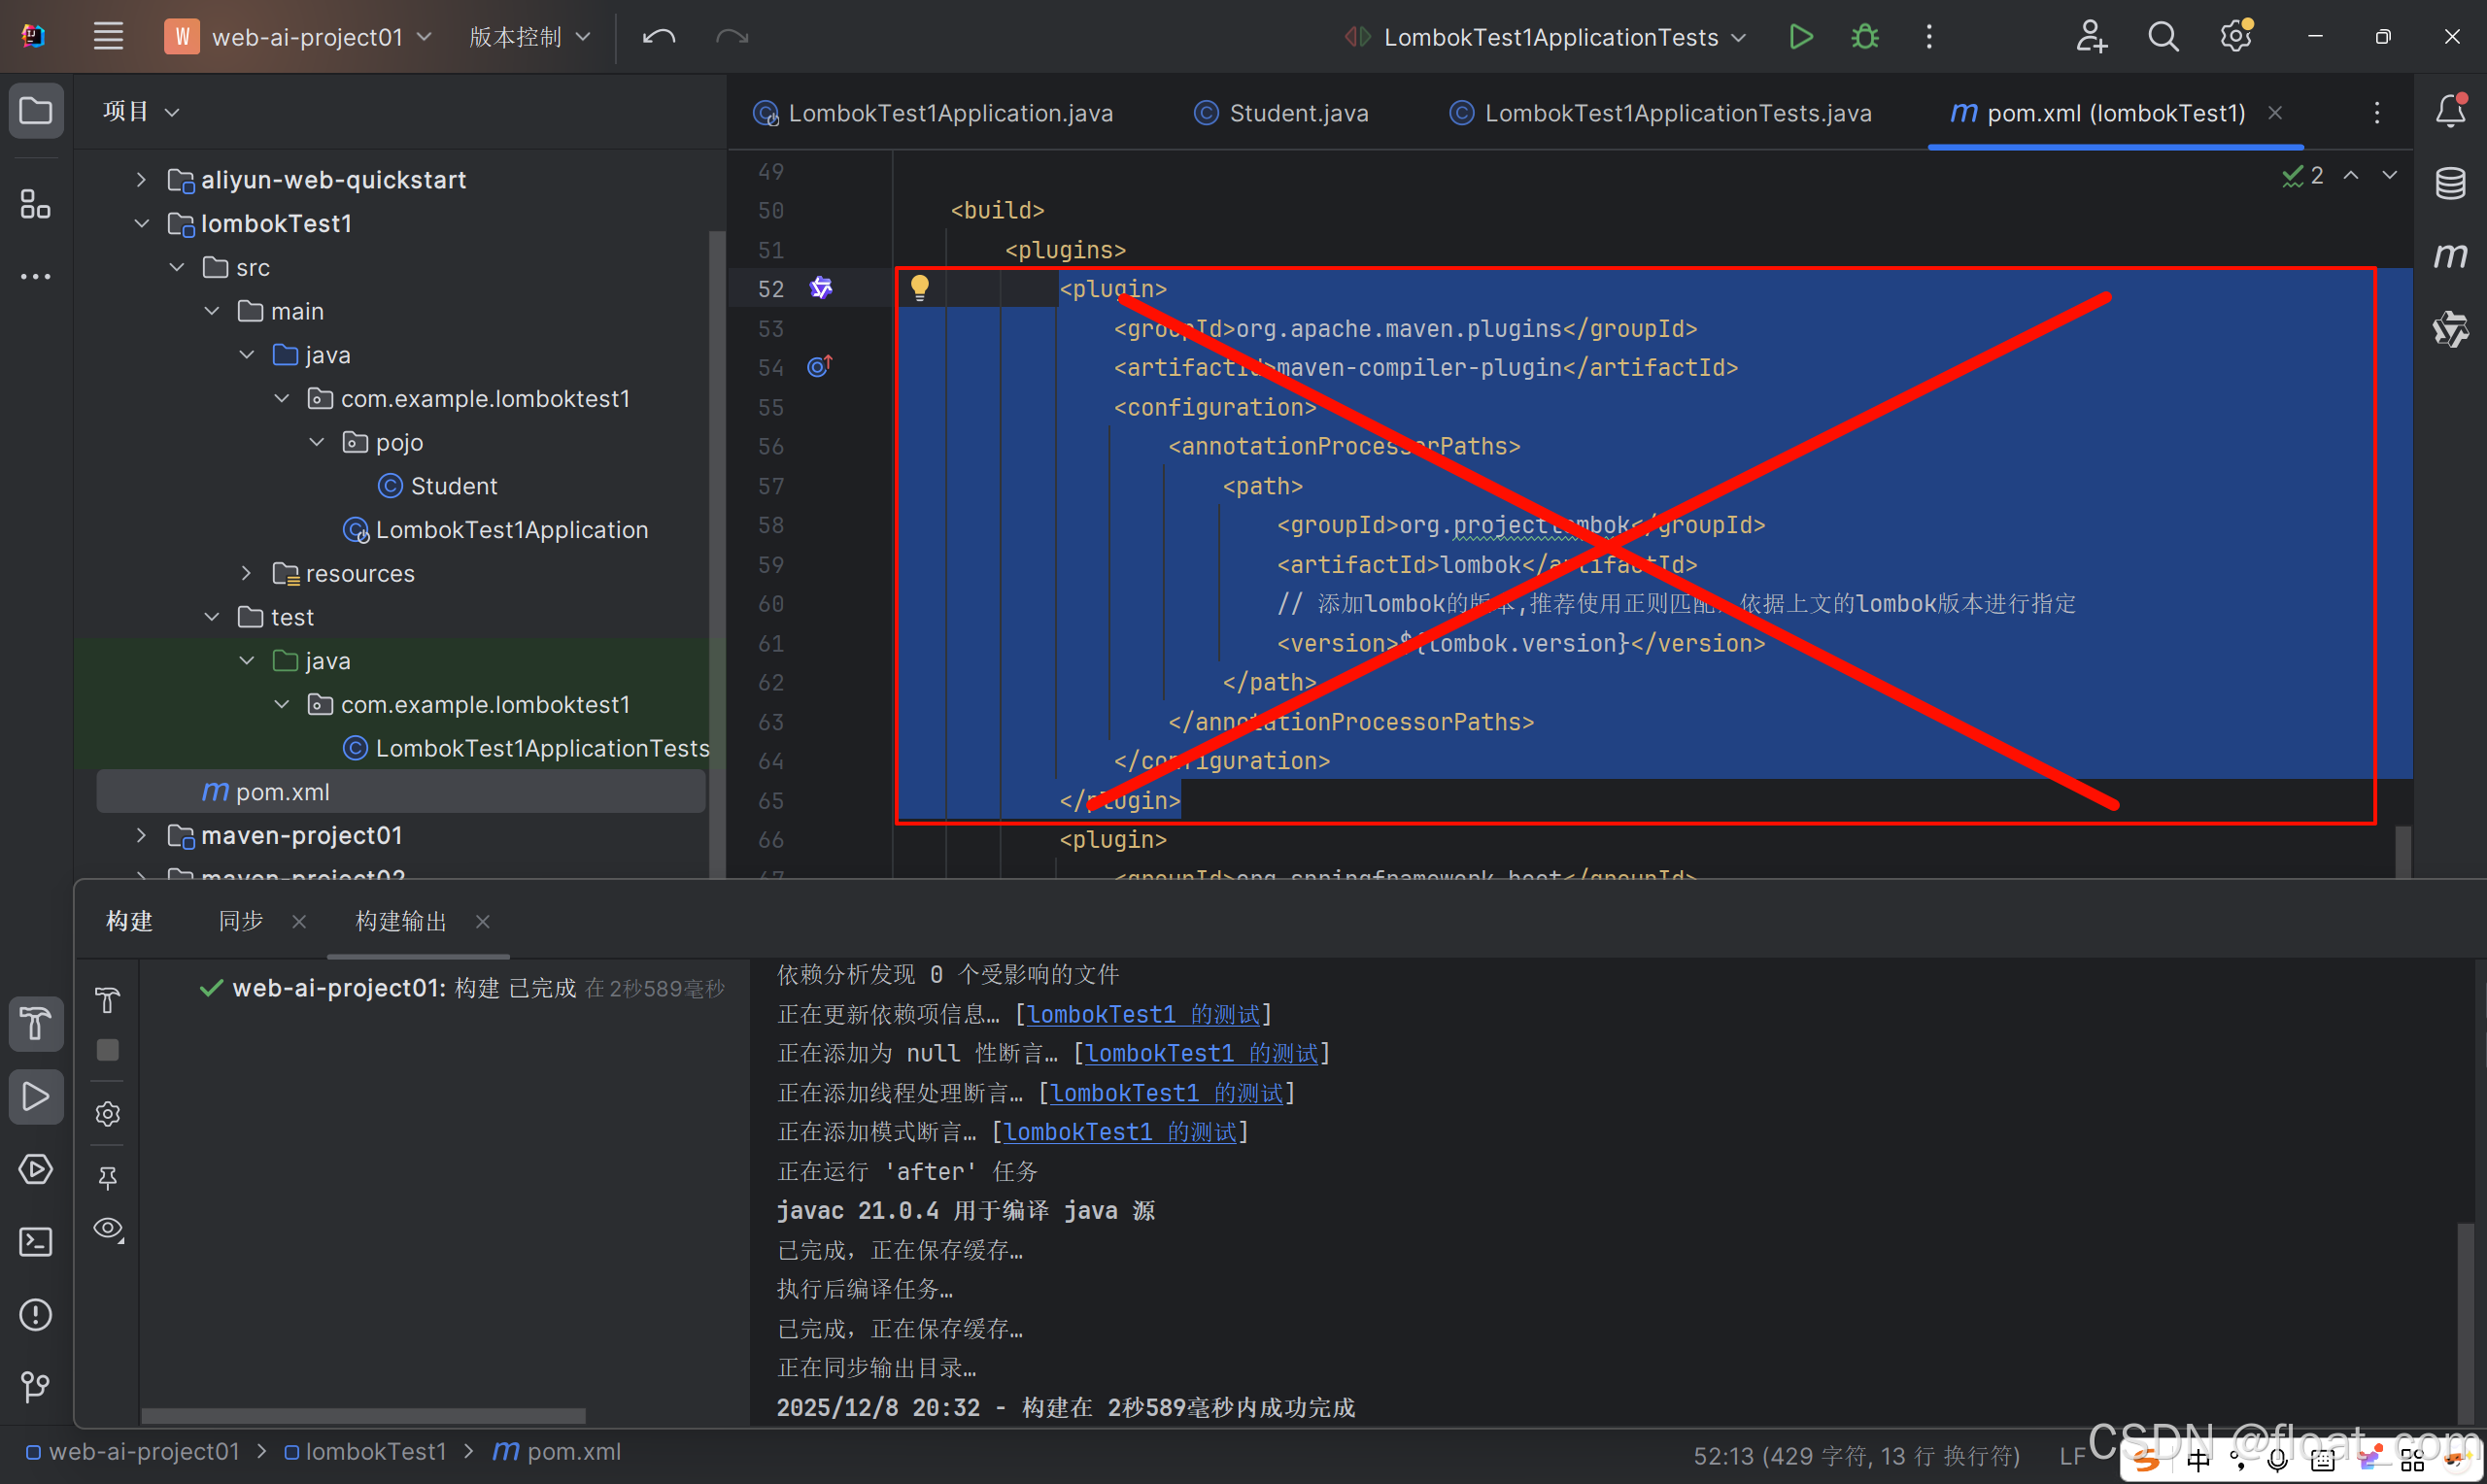Click the first lombokTest1 的测试 link
The height and width of the screenshot is (1484, 2487).
[x=1143, y=1014]
